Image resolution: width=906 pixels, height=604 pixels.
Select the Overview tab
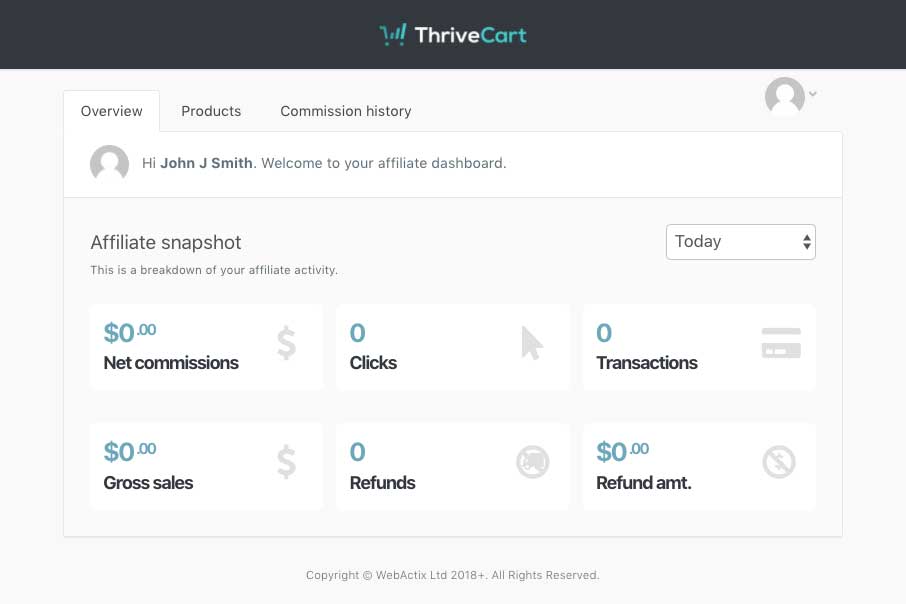(111, 111)
